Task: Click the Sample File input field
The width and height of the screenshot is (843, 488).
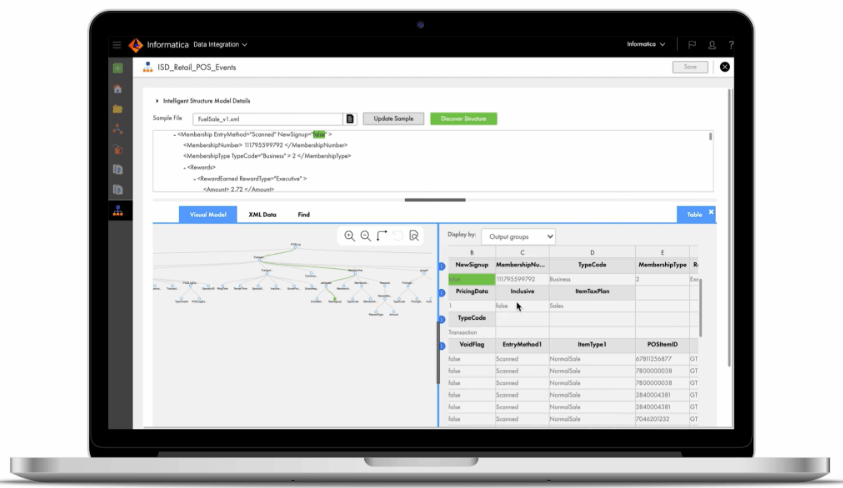Action: coord(268,119)
